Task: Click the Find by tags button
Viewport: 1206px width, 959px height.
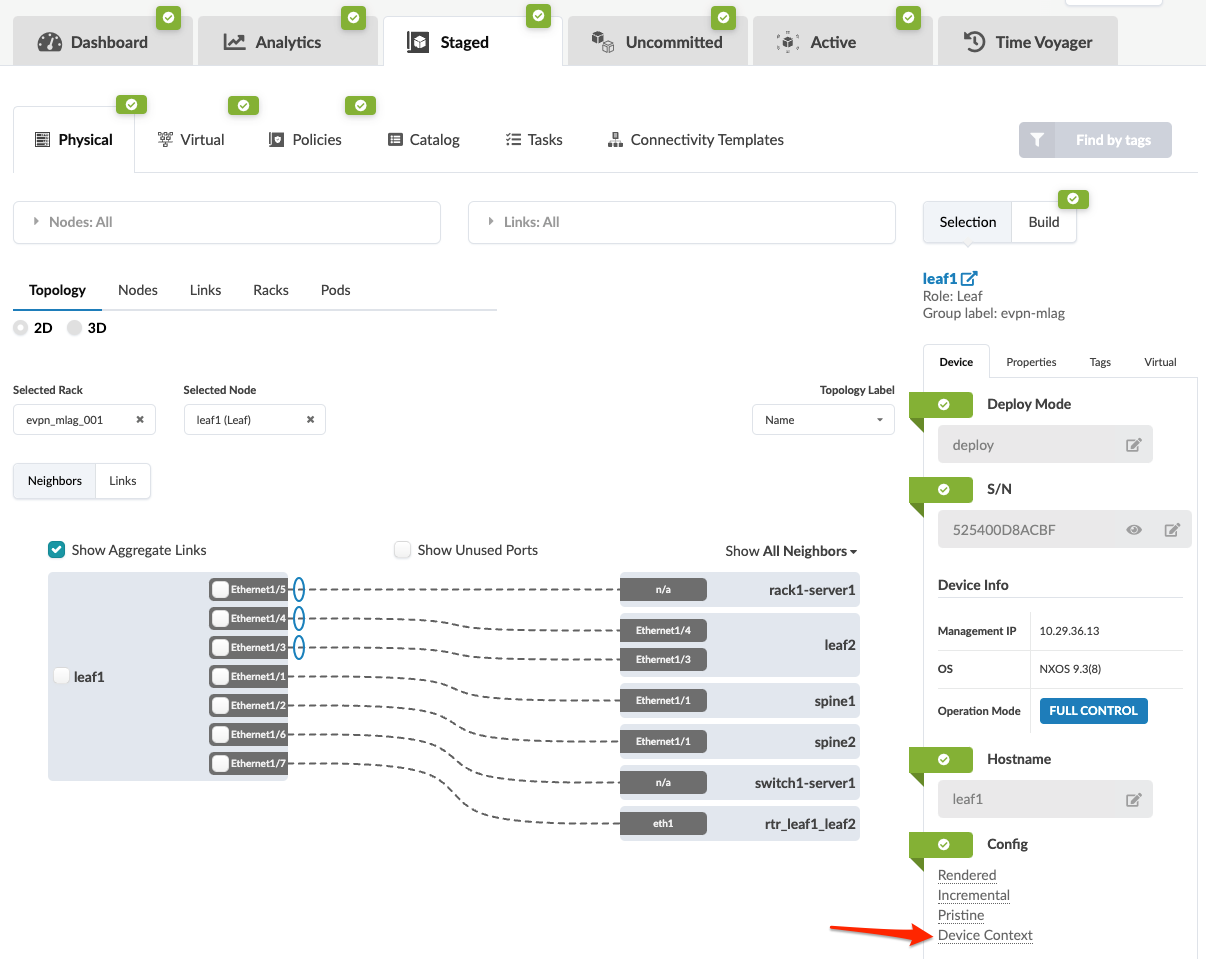Action: click(x=1095, y=140)
